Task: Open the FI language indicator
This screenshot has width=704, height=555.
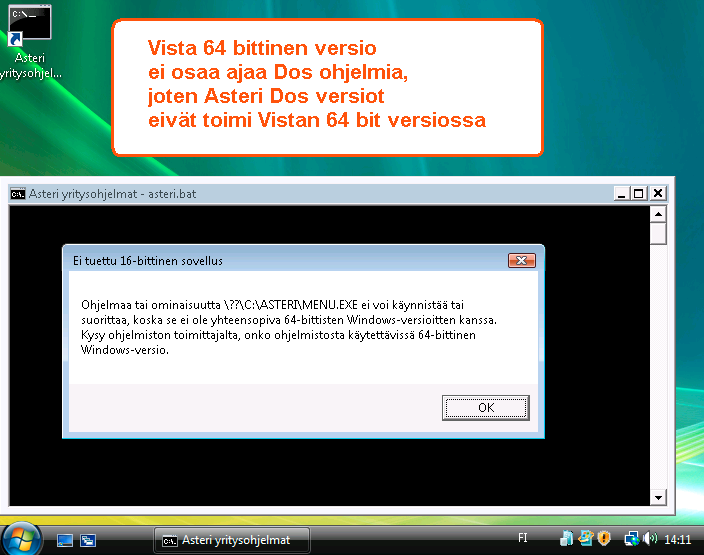Action: pyautogui.click(x=523, y=538)
